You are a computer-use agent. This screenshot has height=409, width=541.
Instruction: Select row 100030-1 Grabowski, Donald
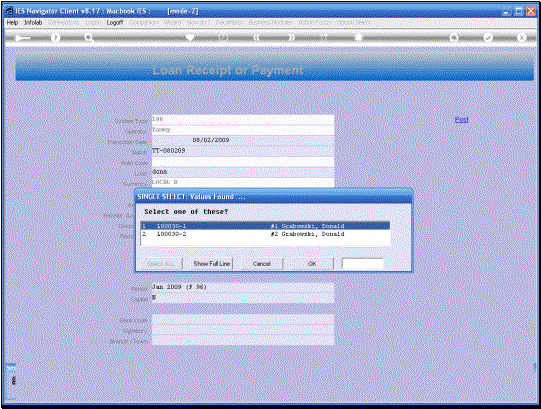coord(265,226)
